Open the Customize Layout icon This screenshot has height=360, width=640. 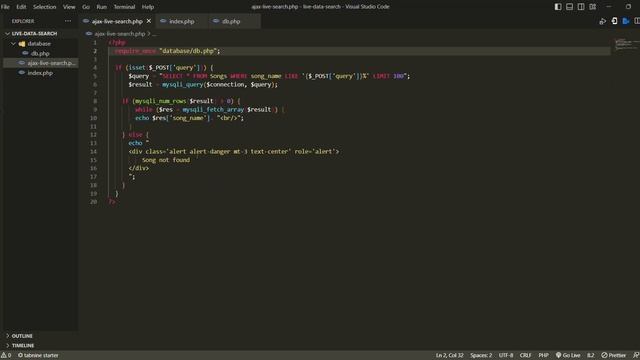click(592, 7)
